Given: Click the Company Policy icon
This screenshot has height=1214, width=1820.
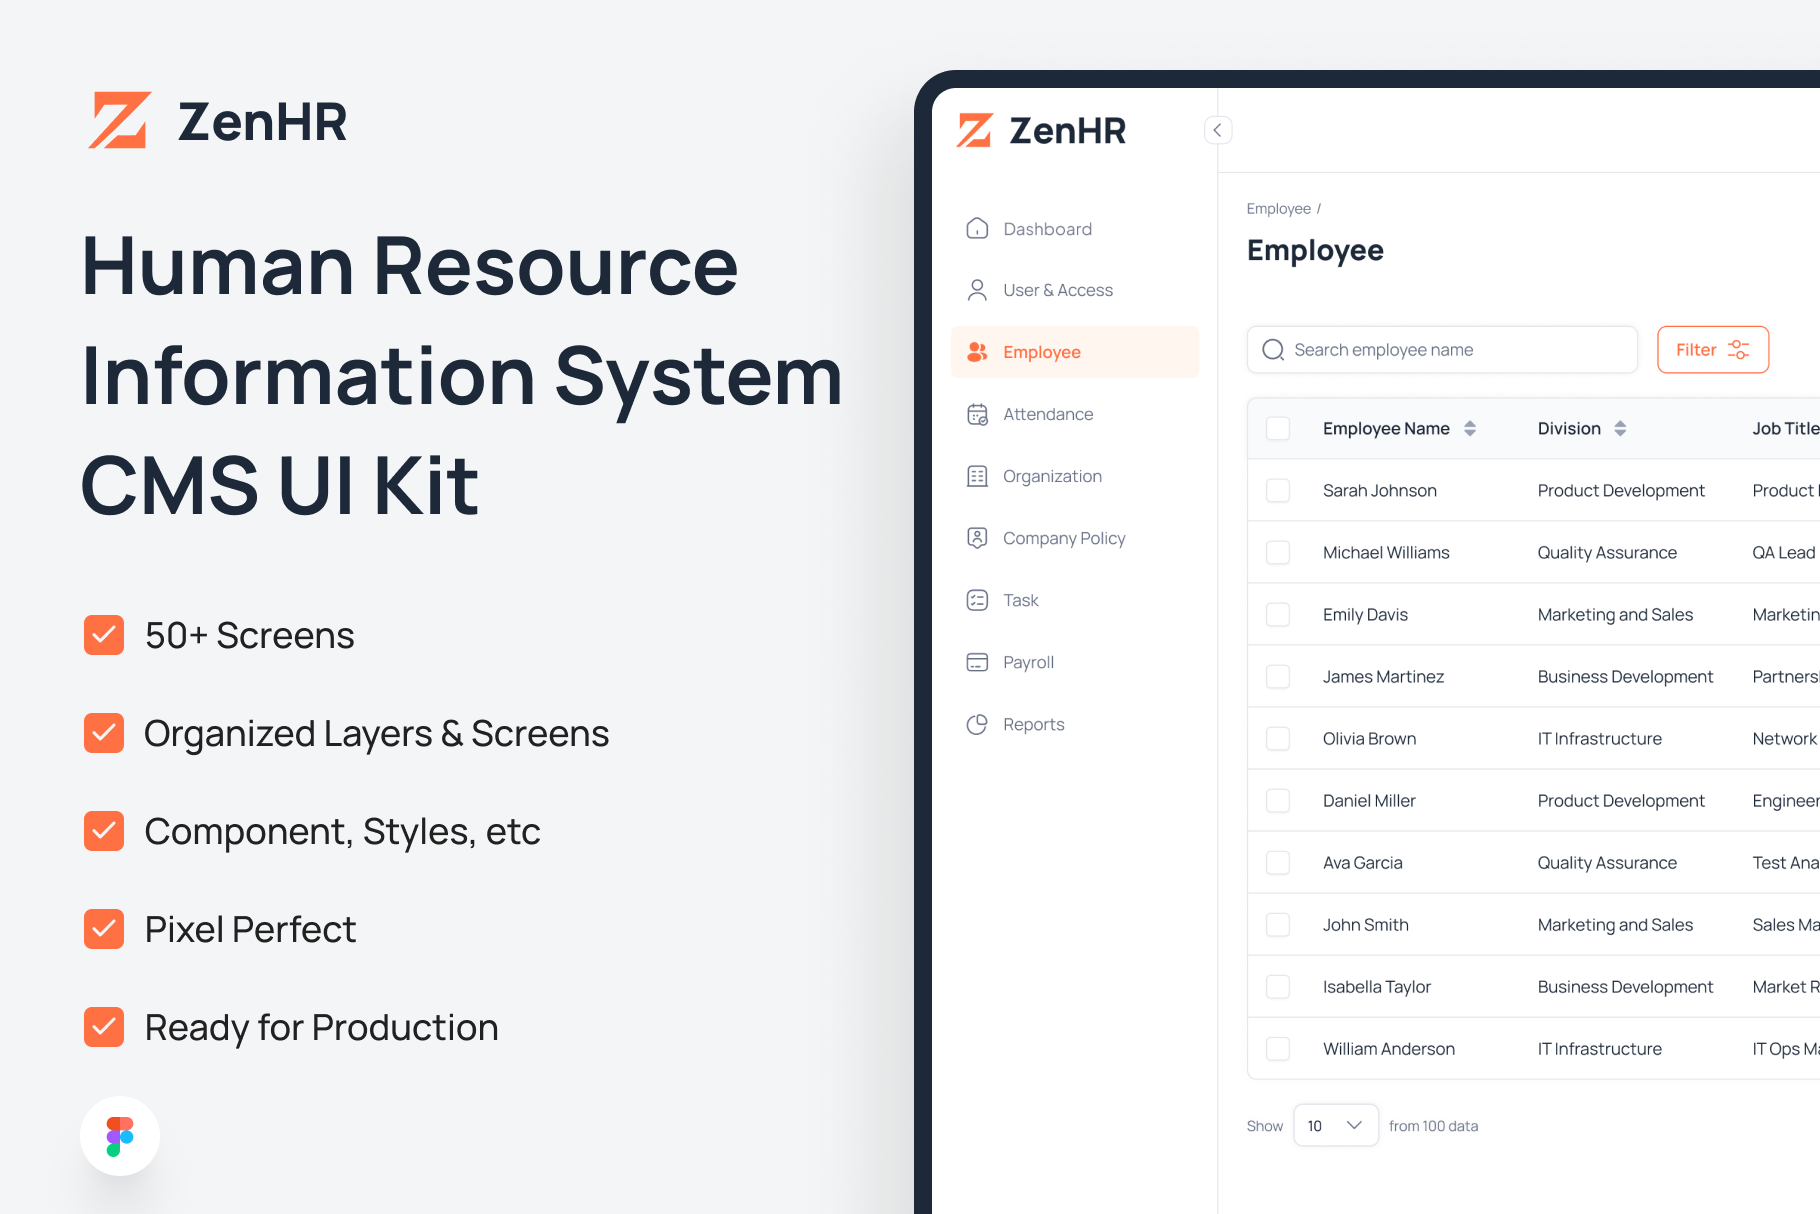Looking at the screenshot, I should coord(977,538).
